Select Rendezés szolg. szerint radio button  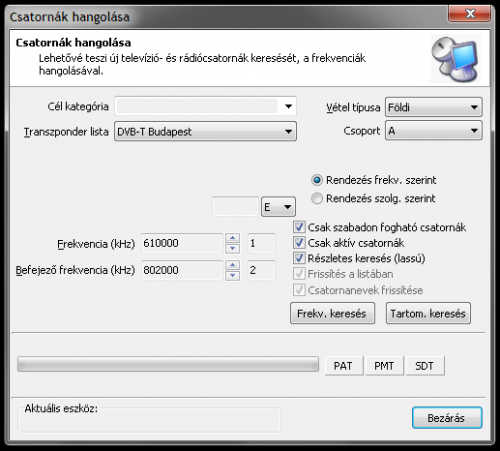(x=317, y=198)
